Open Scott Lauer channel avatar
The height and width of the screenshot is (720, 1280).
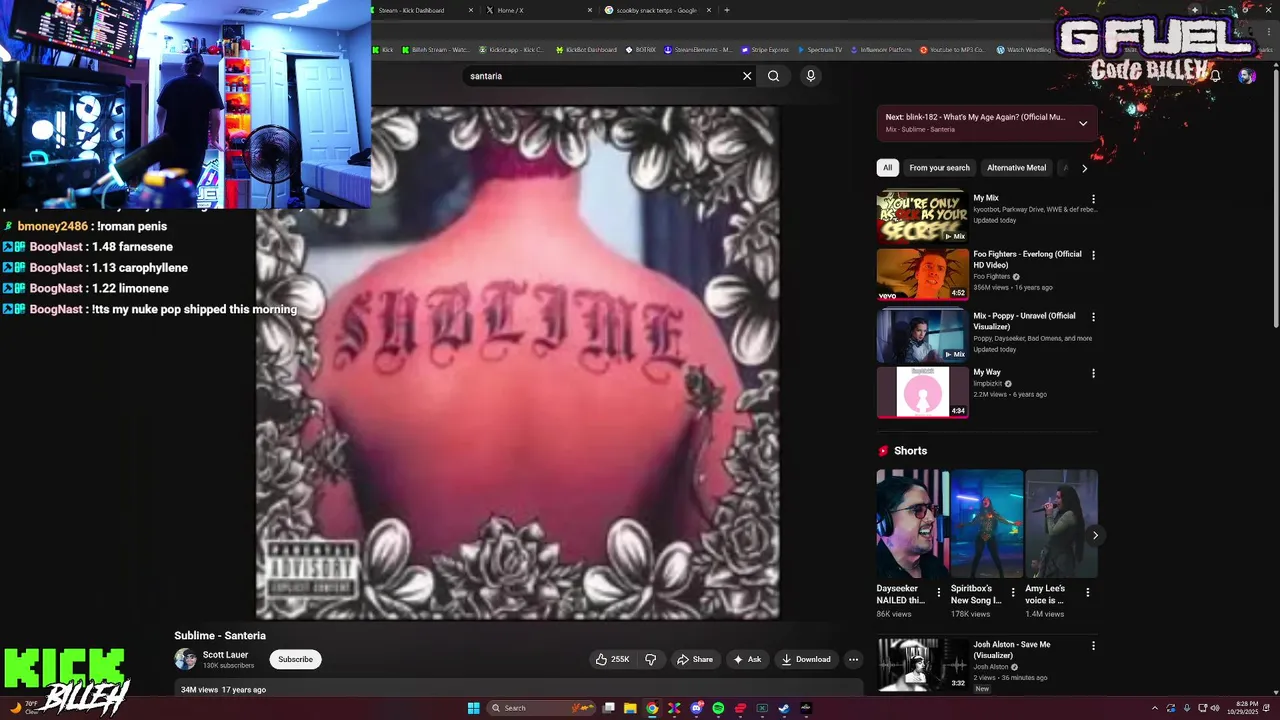[185, 659]
